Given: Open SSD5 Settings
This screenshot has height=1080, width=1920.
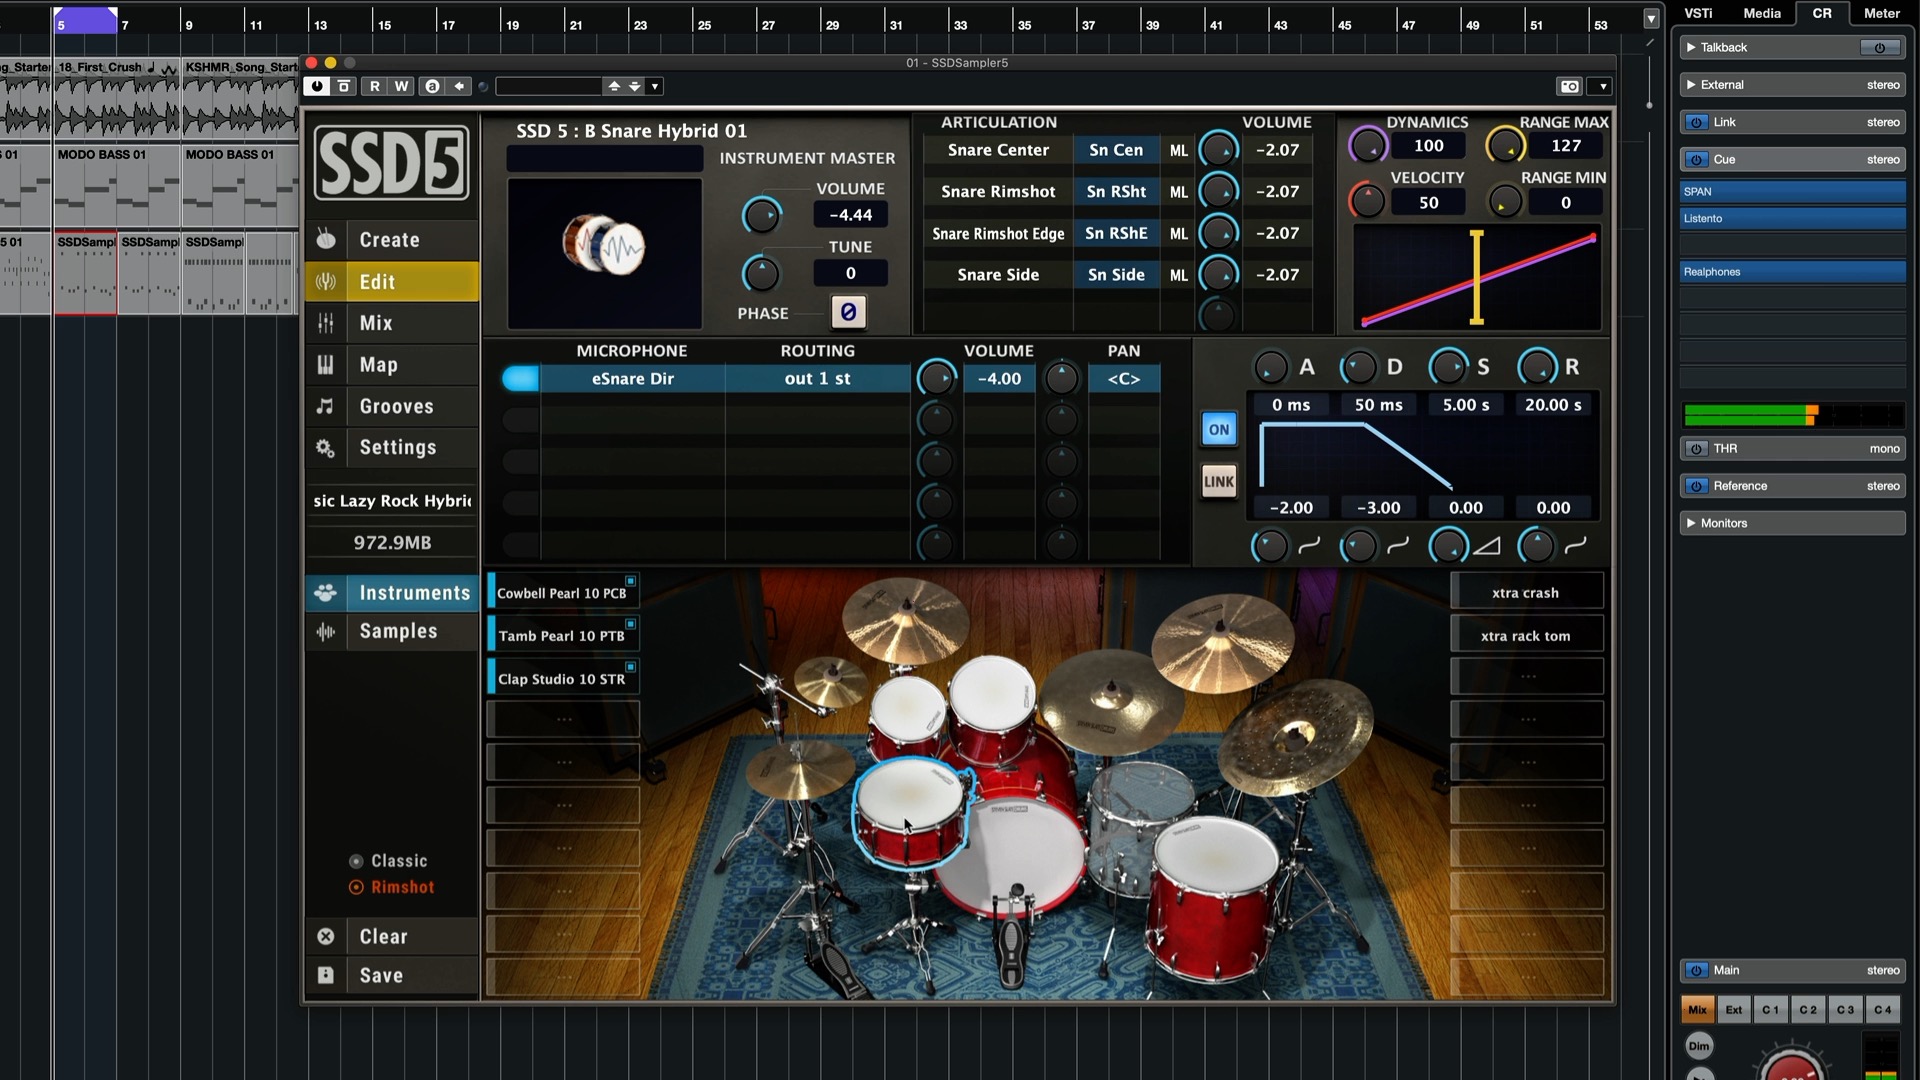Looking at the screenshot, I should tap(397, 448).
